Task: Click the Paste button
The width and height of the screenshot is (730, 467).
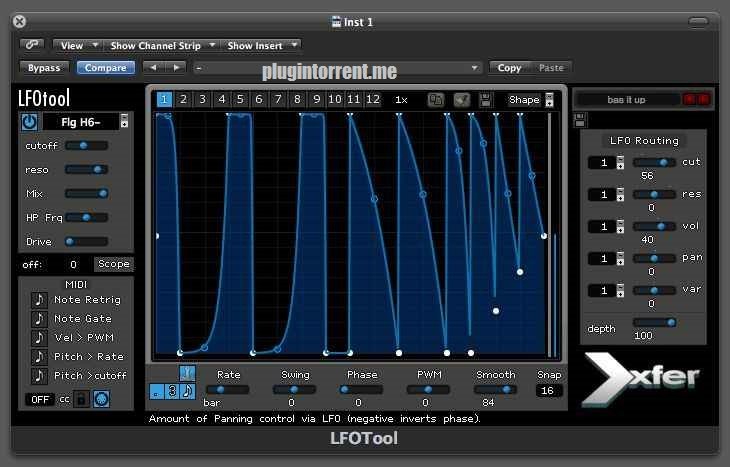Action: 551,68
